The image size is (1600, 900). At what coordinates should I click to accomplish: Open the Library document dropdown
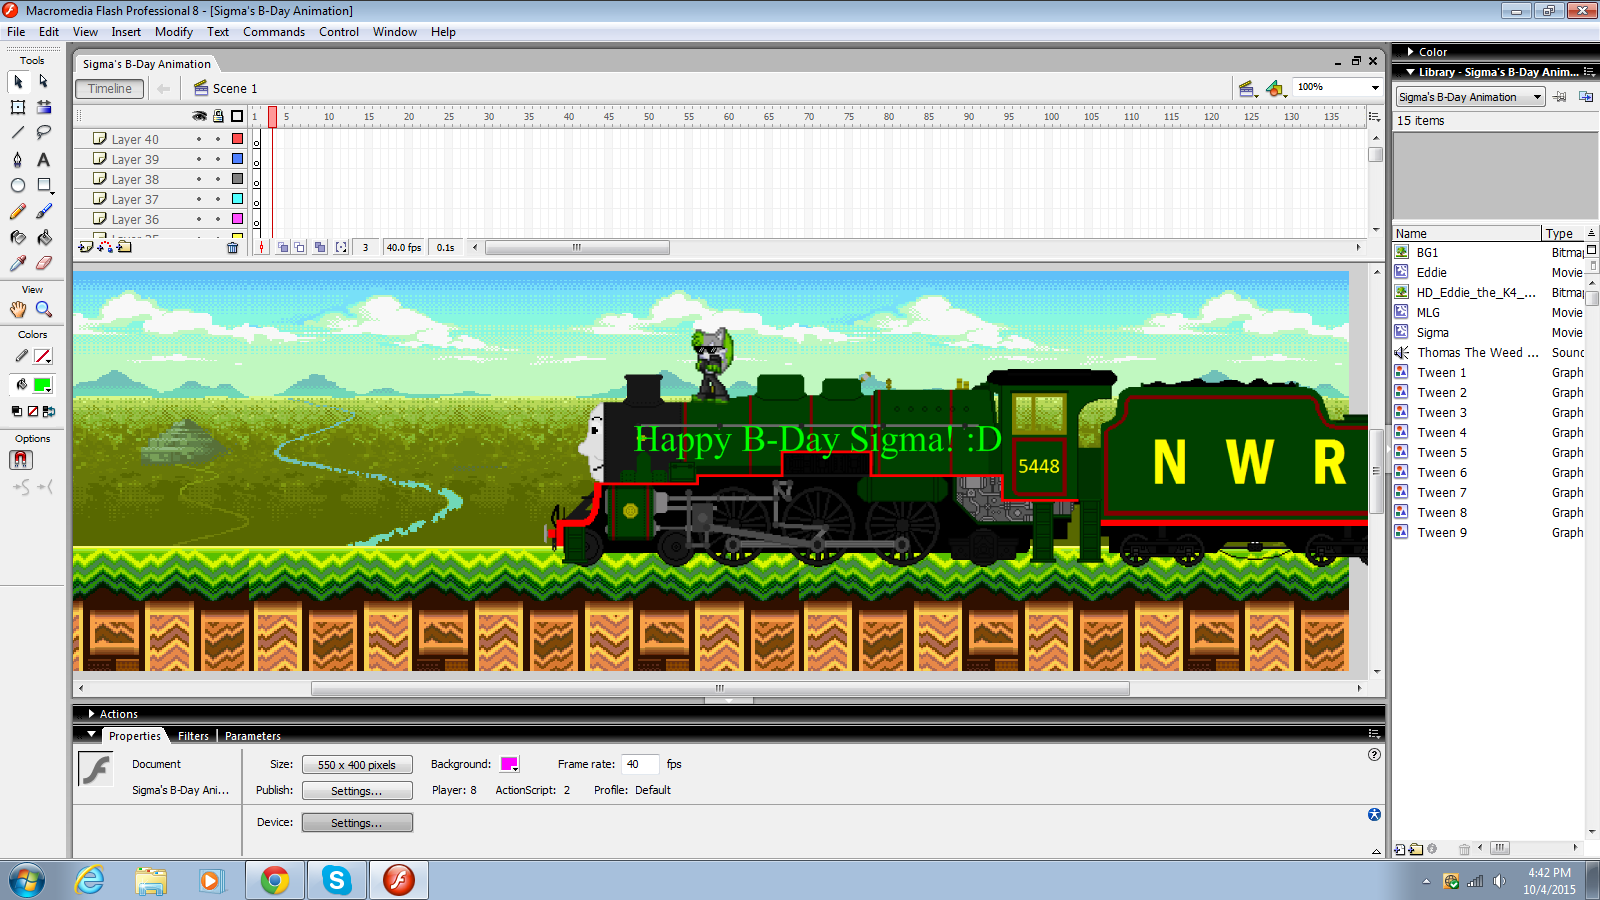pyautogui.click(x=1470, y=97)
